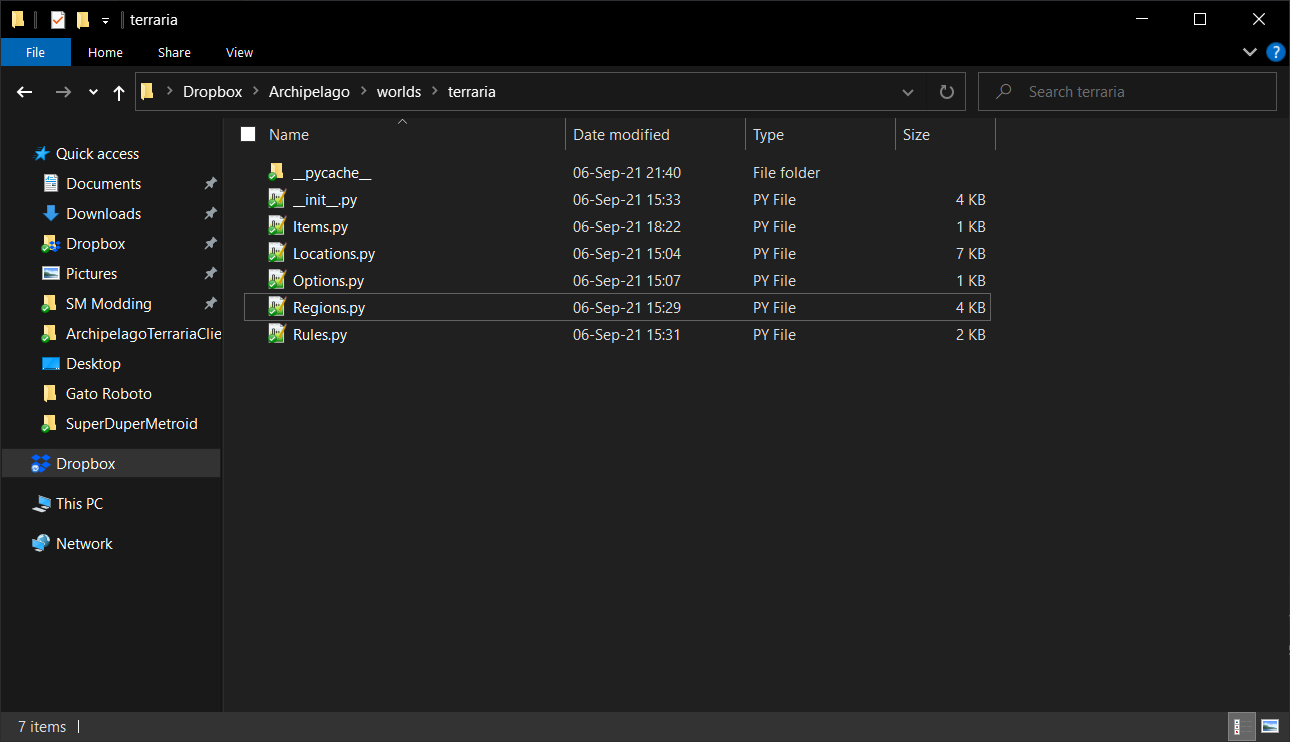Switch to details view on status bar
1290x742 pixels.
pyautogui.click(x=1241, y=726)
